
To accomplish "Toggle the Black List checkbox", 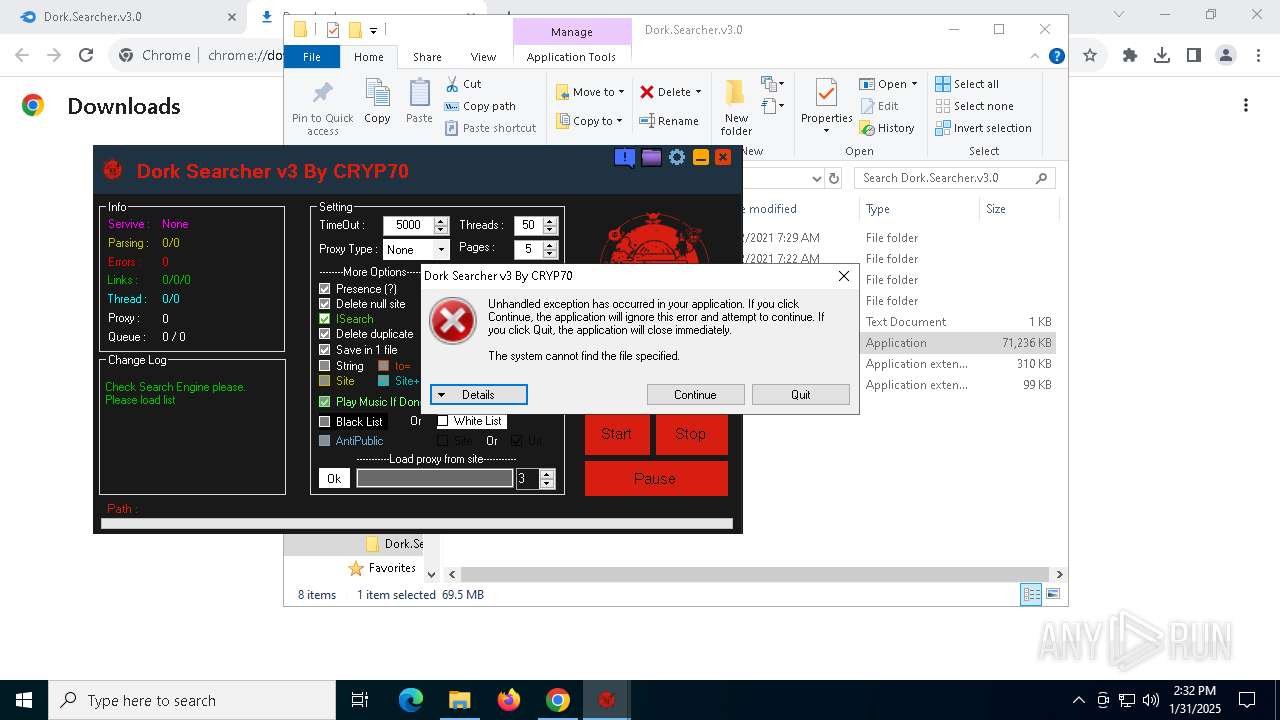I will pyautogui.click(x=324, y=422).
